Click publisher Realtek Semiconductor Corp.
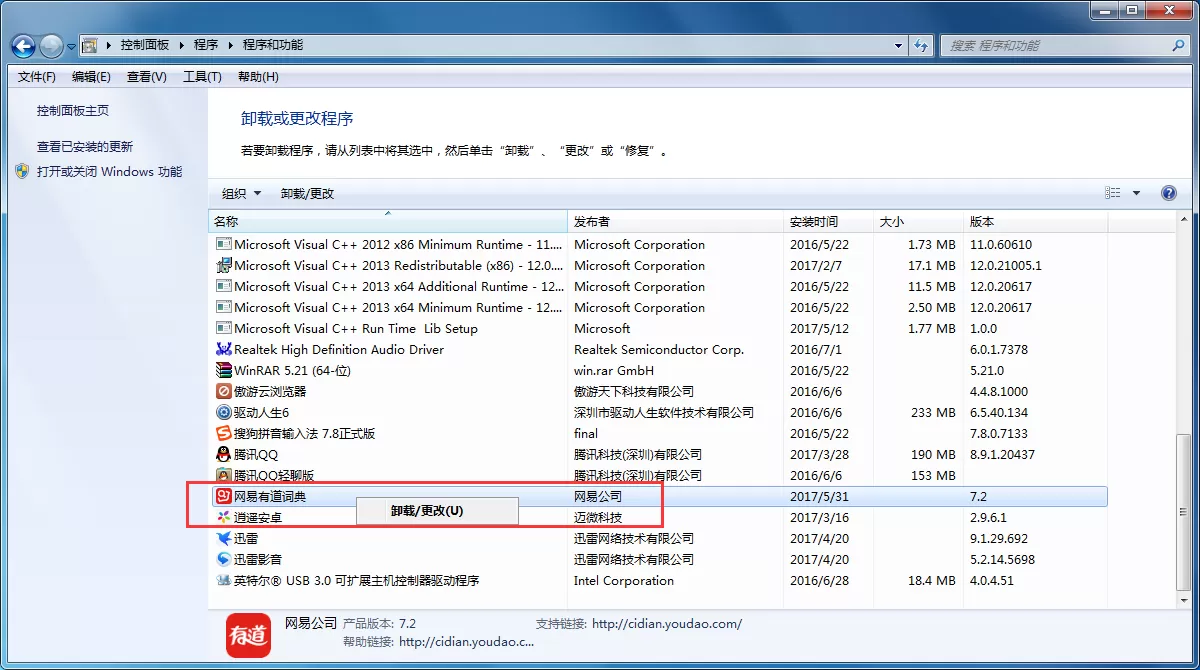 [x=659, y=350]
